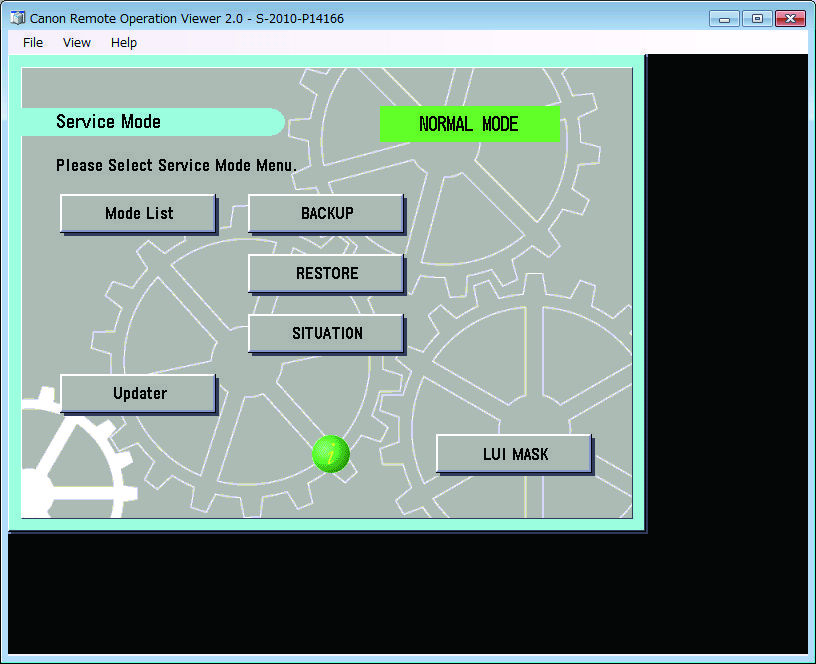Viewport: 816px width, 664px height.
Task: Open the View menu
Action: [76, 43]
